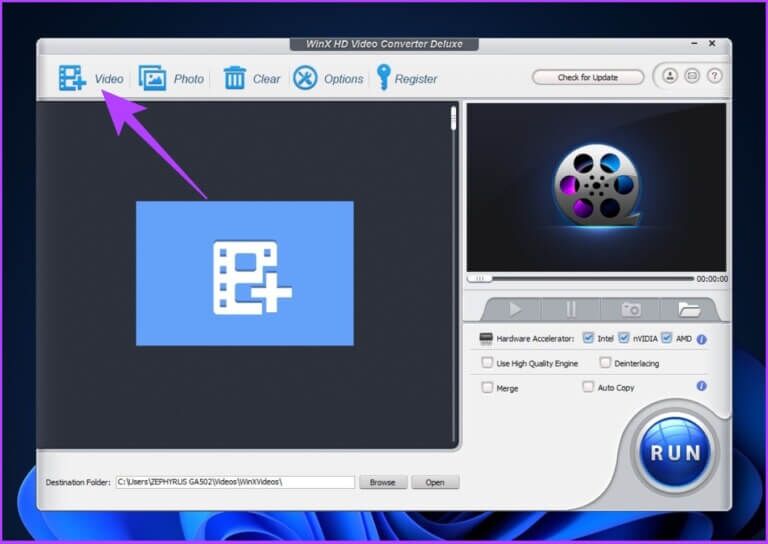Click the WinX HD Video Converter Deluxe title
This screenshot has width=768, height=544.
[384, 44]
